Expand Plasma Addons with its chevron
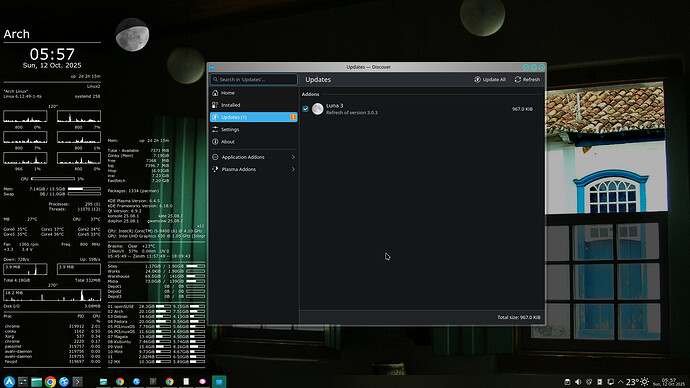Screen dimensions: 690x388 pyautogui.click(x=293, y=169)
